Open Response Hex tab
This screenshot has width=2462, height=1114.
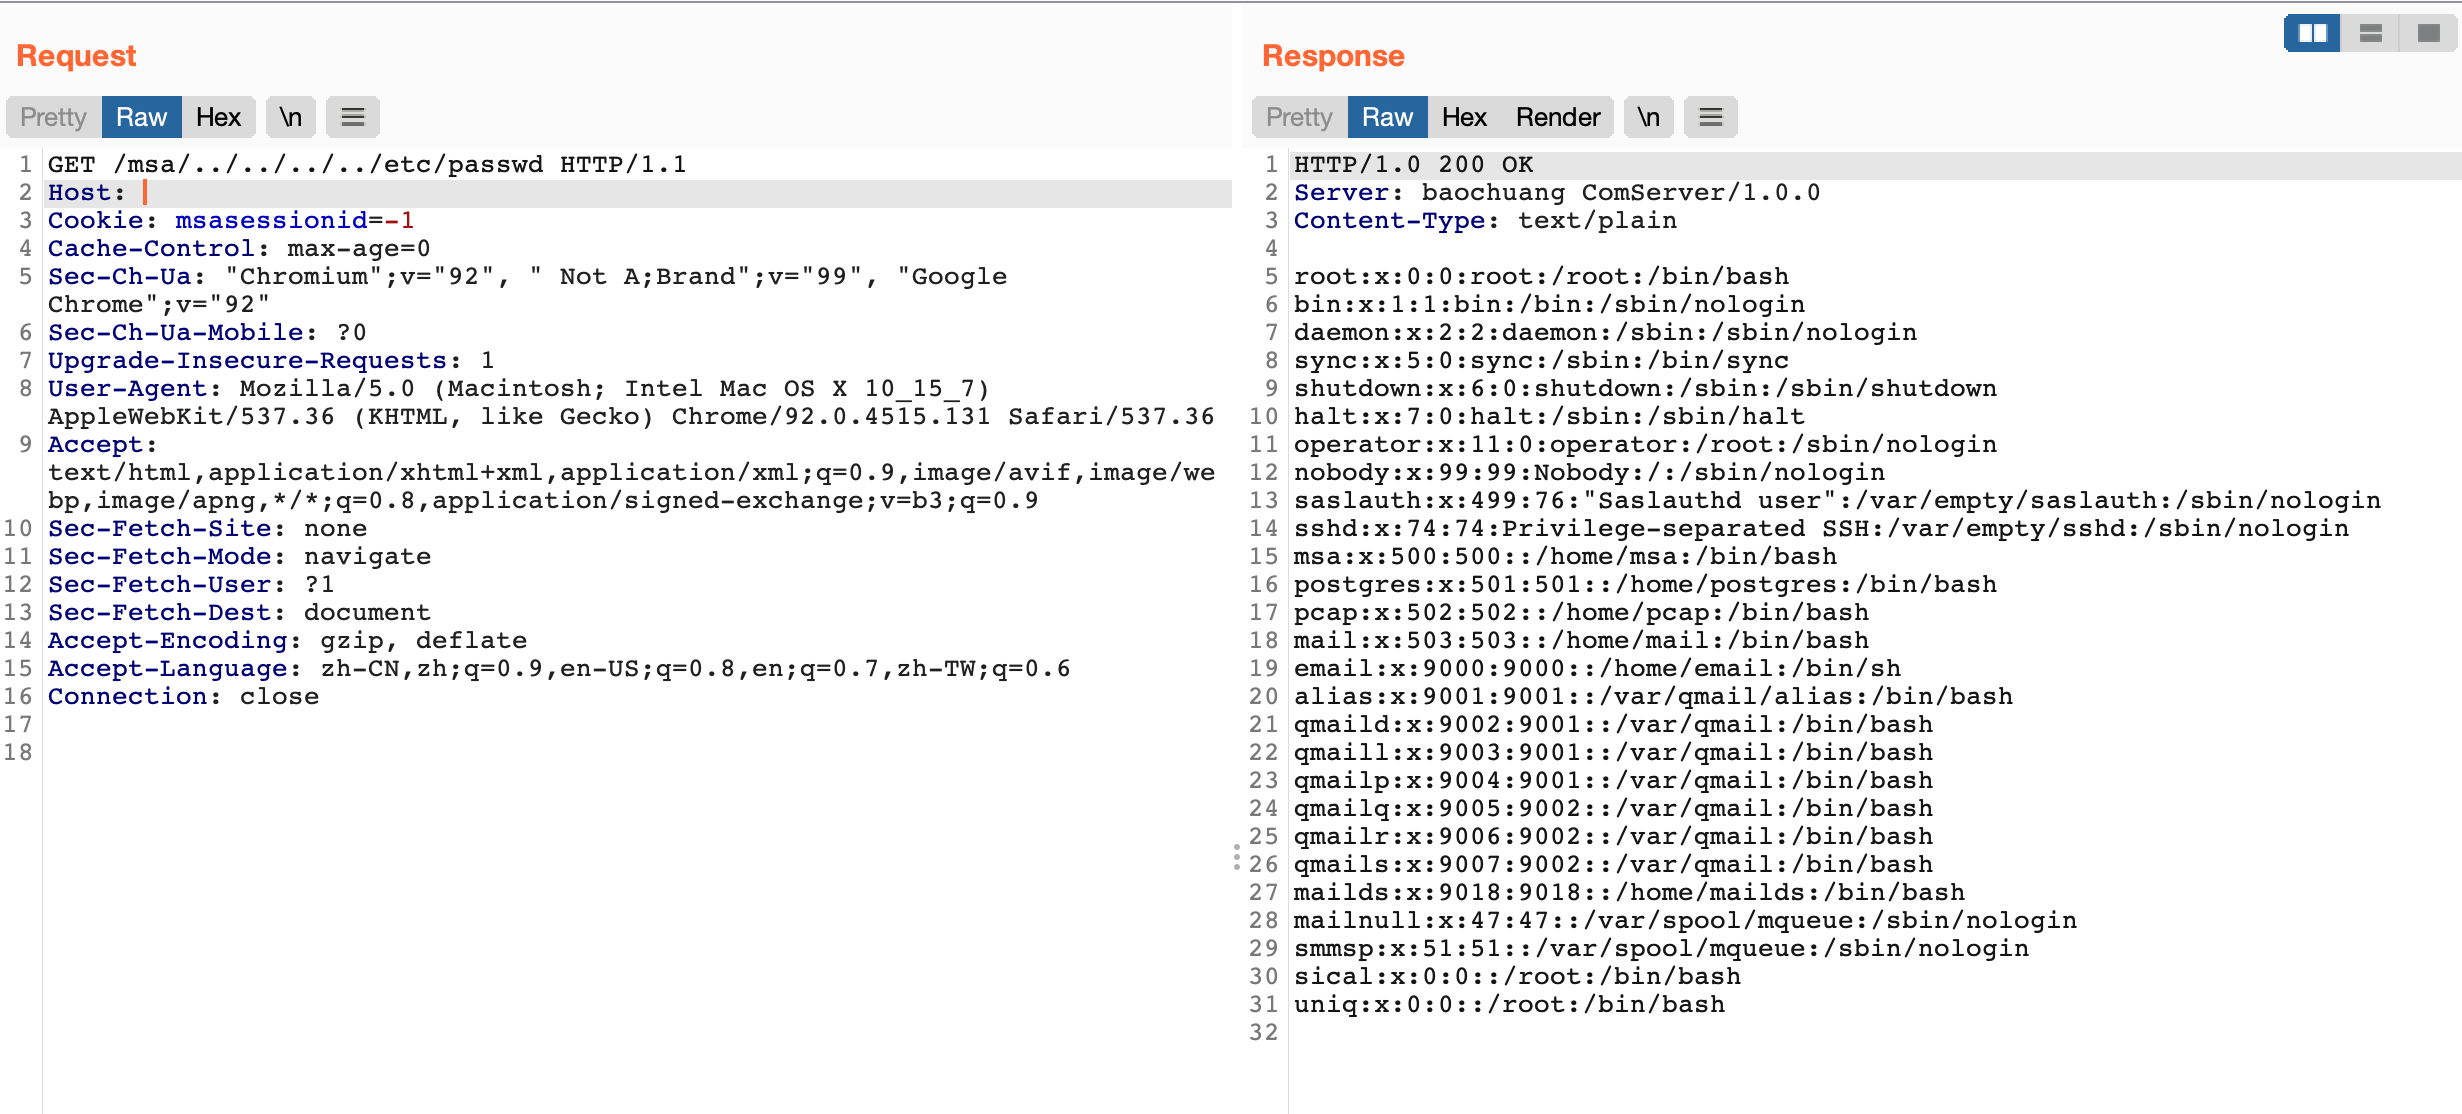(x=1464, y=117)
